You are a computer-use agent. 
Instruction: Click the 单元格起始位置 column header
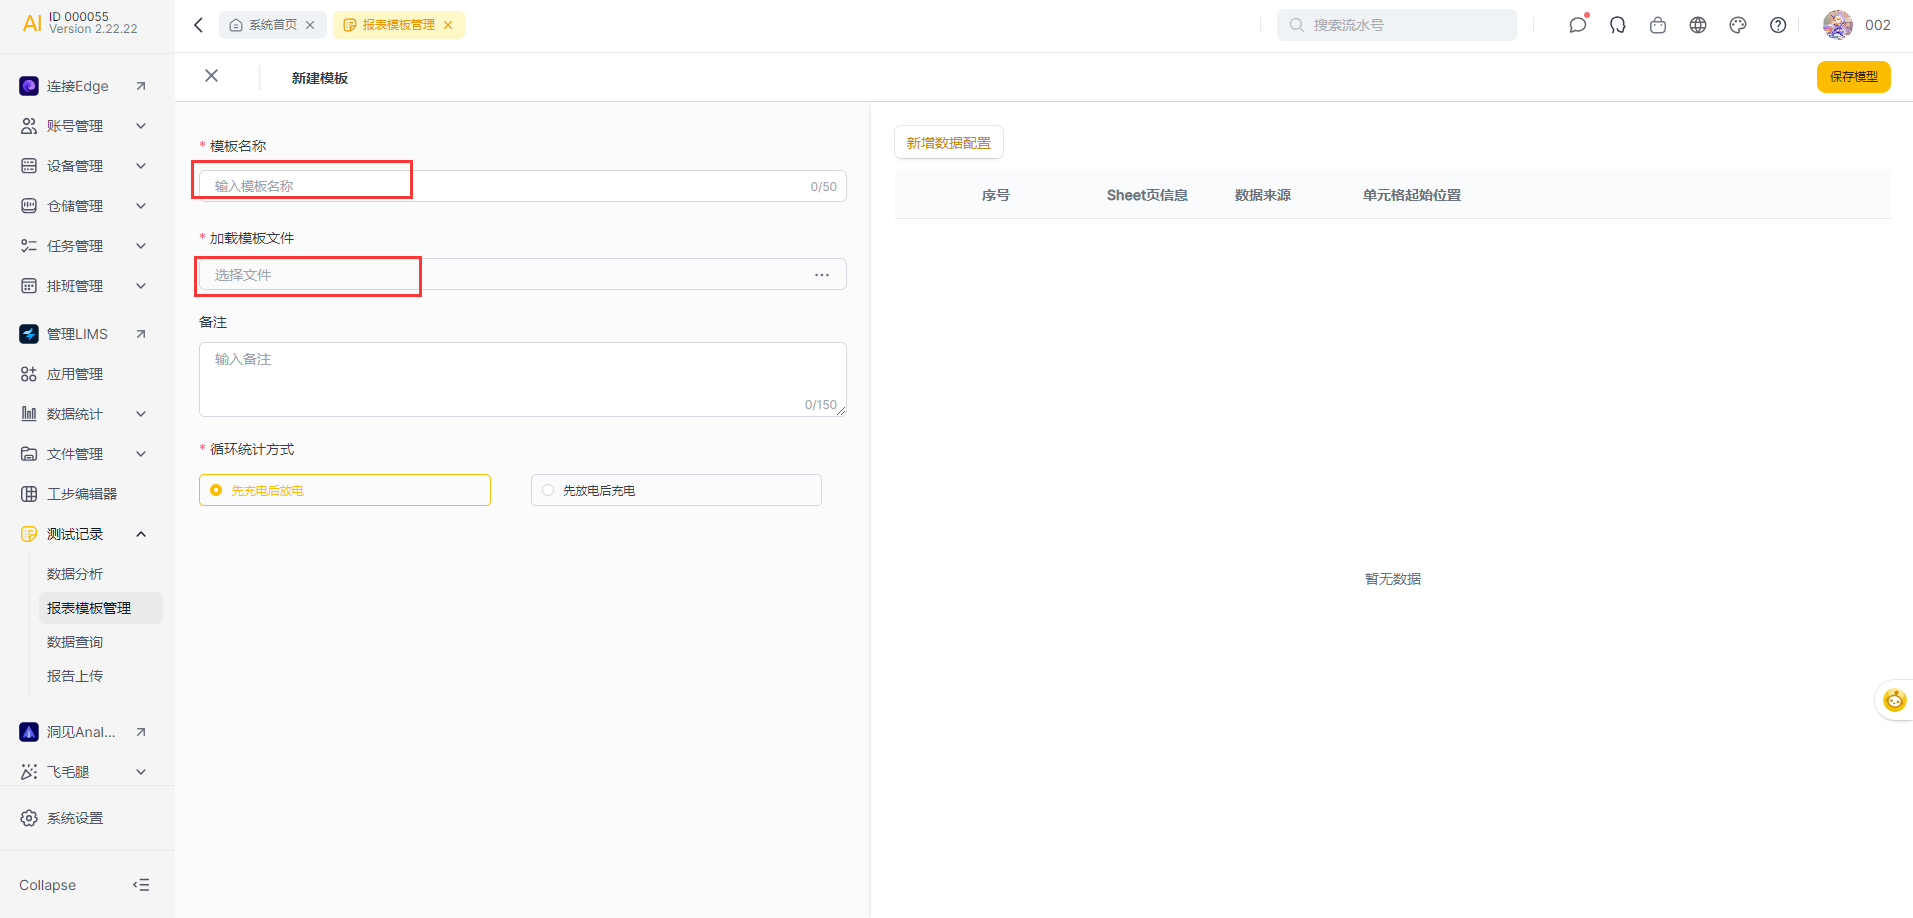click(1412, 195)
